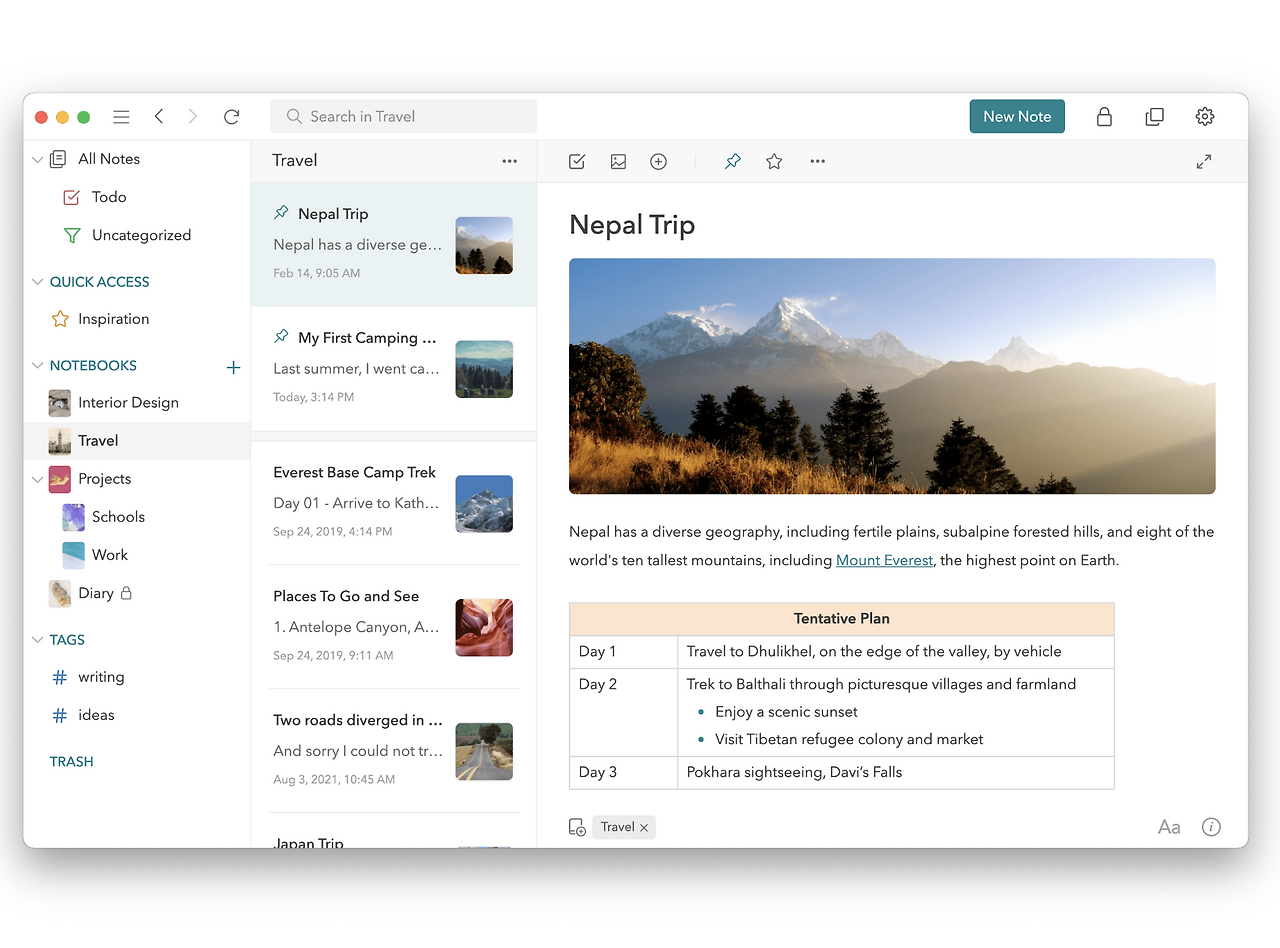Viewport: 1280px width, 948px height.
Task: Insert an image into the note
Action: (618, 161)
